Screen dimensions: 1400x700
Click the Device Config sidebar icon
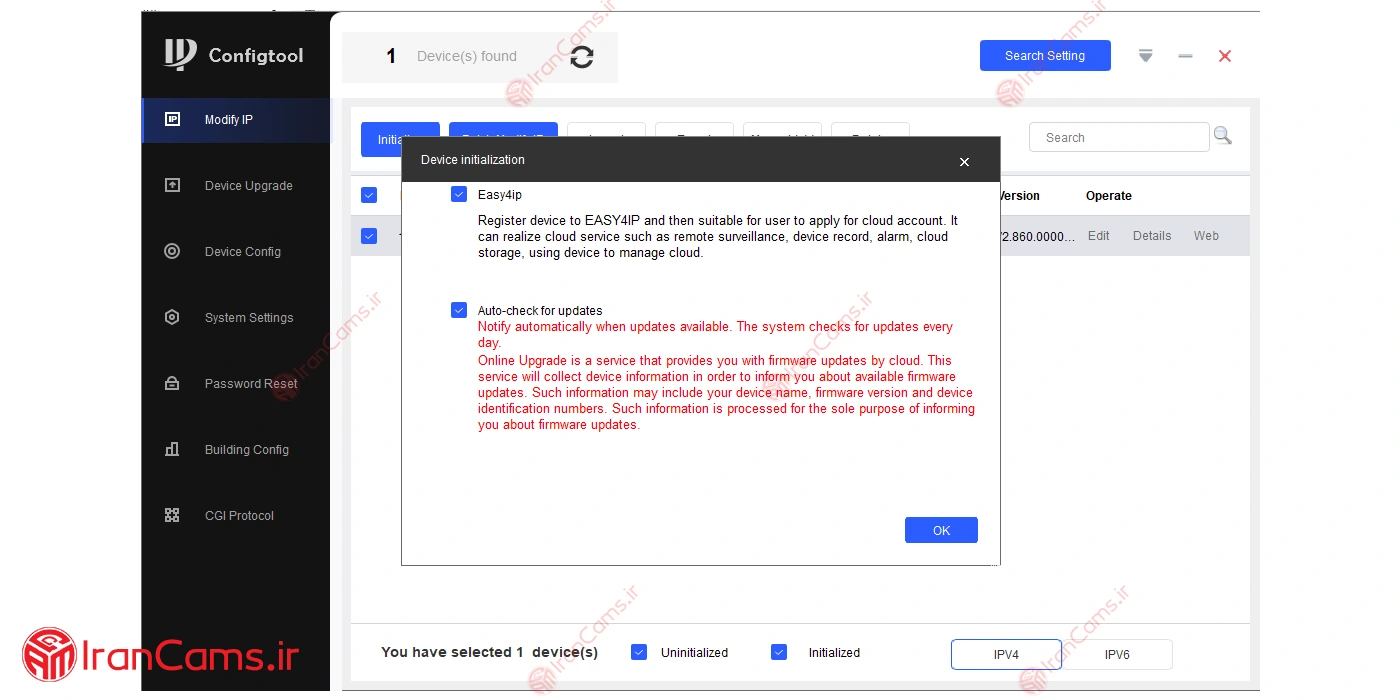point(172,251)
